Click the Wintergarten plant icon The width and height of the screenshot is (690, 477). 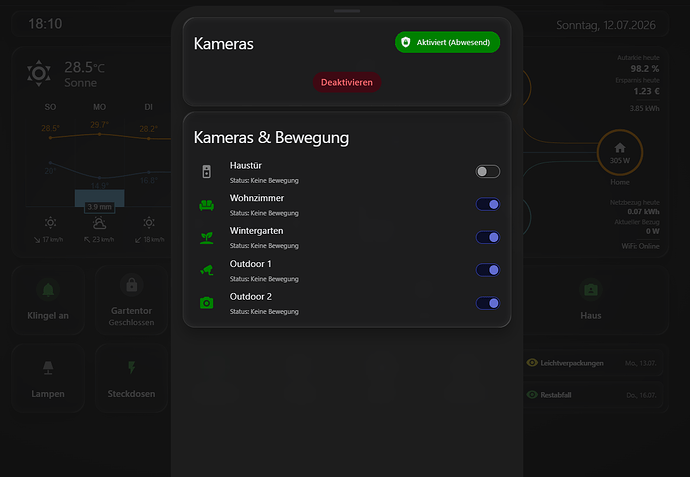click(x=206, y=238)
